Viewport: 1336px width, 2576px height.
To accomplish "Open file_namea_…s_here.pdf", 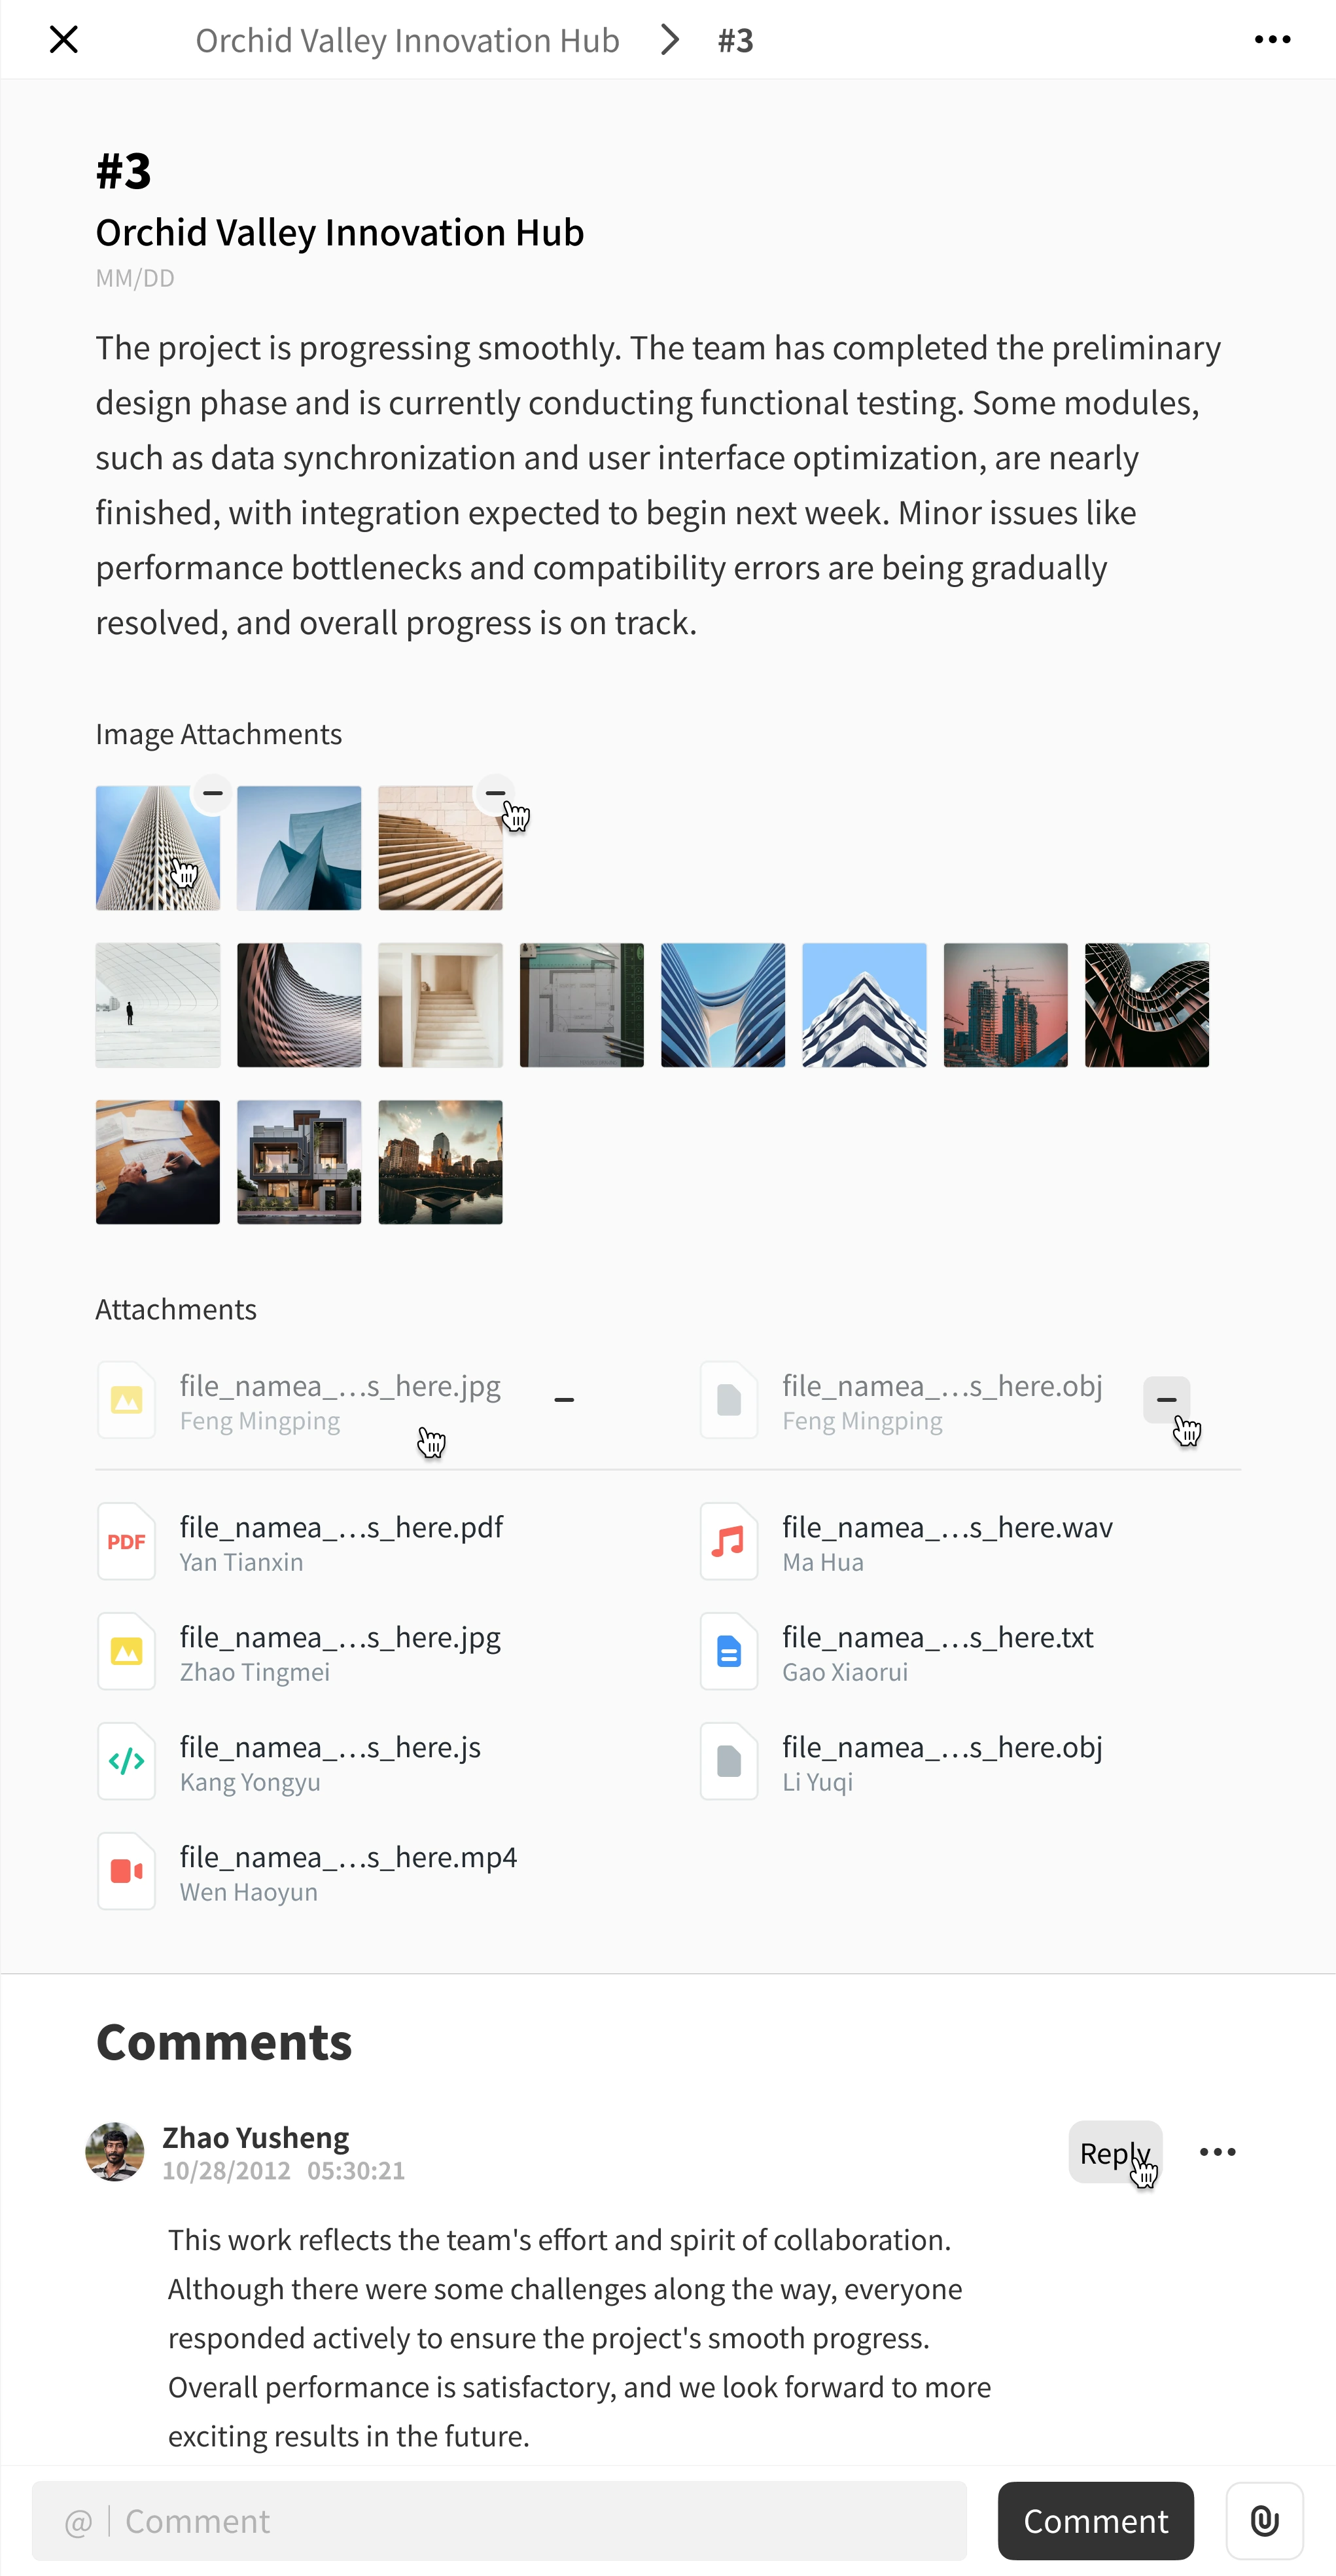I will pyautogui.click(x=341, y=1527).
